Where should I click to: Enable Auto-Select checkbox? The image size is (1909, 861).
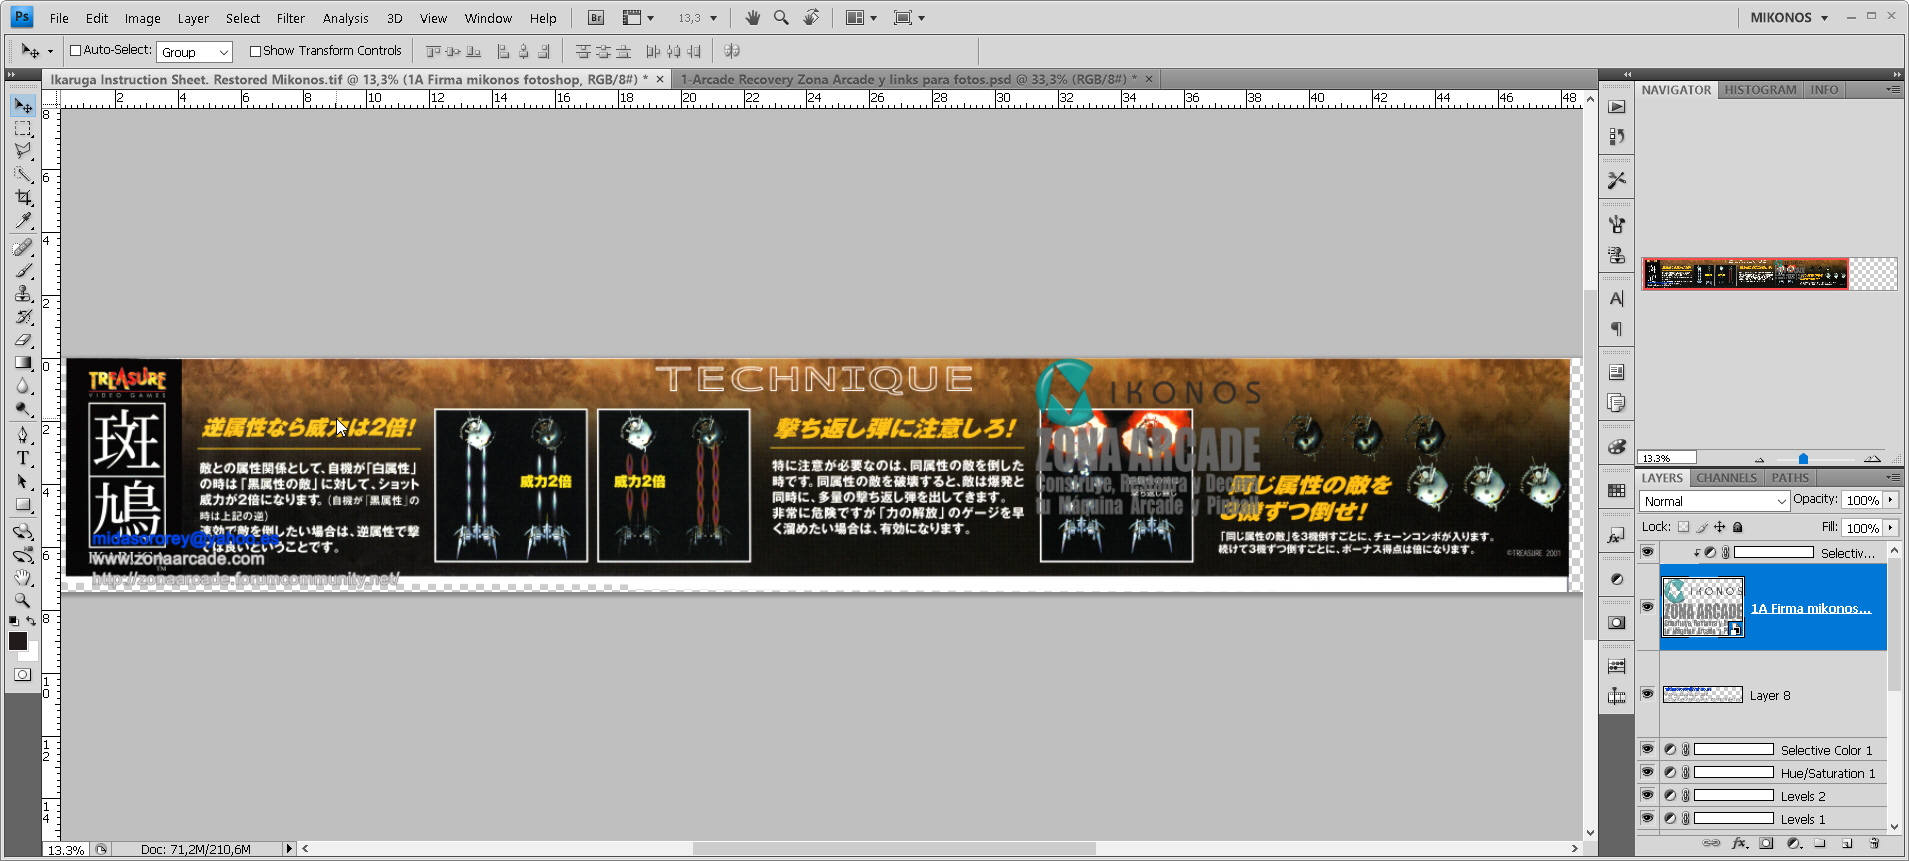75,50
